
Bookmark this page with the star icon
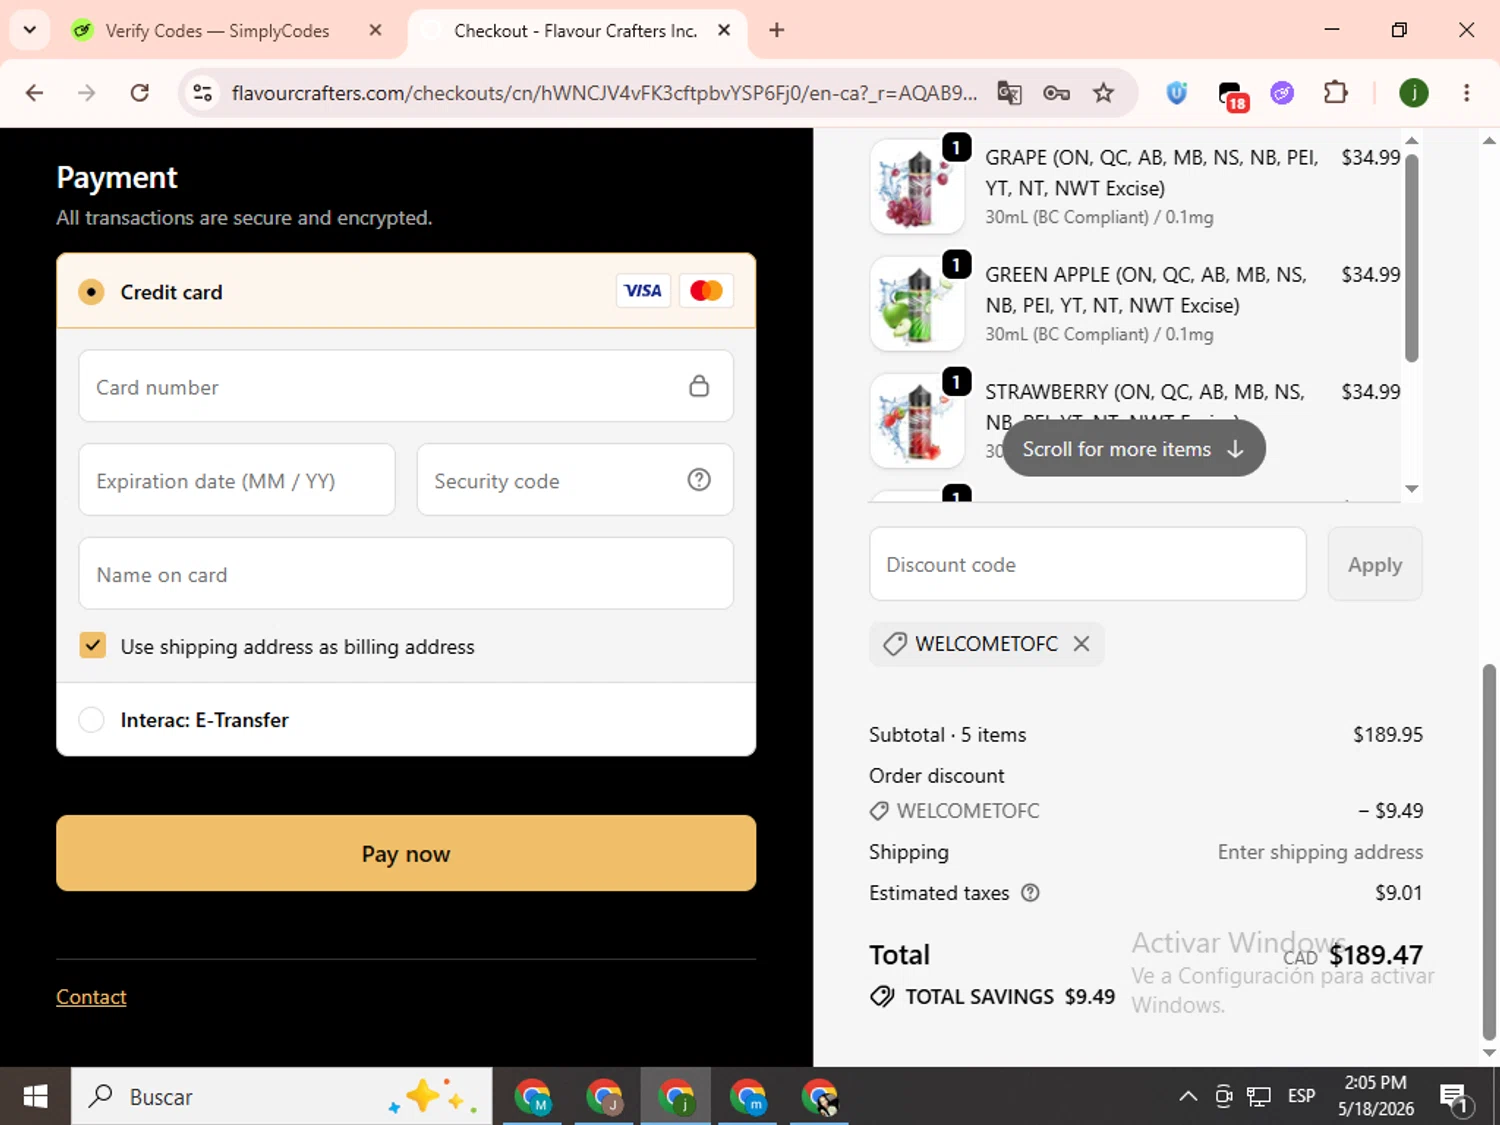tap(1103, 93)
